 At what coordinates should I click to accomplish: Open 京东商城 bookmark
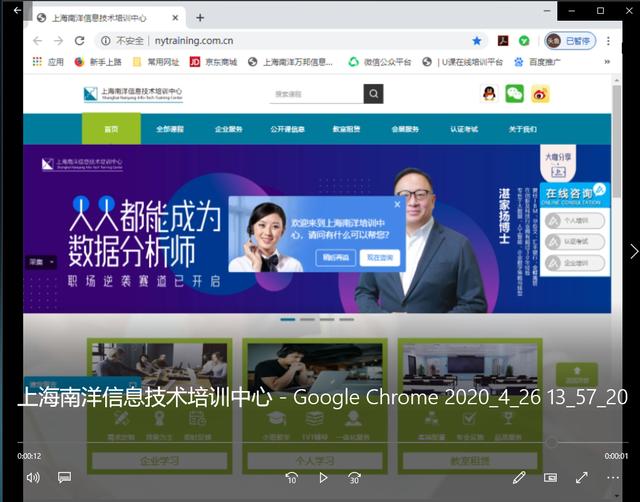(213, 62)
